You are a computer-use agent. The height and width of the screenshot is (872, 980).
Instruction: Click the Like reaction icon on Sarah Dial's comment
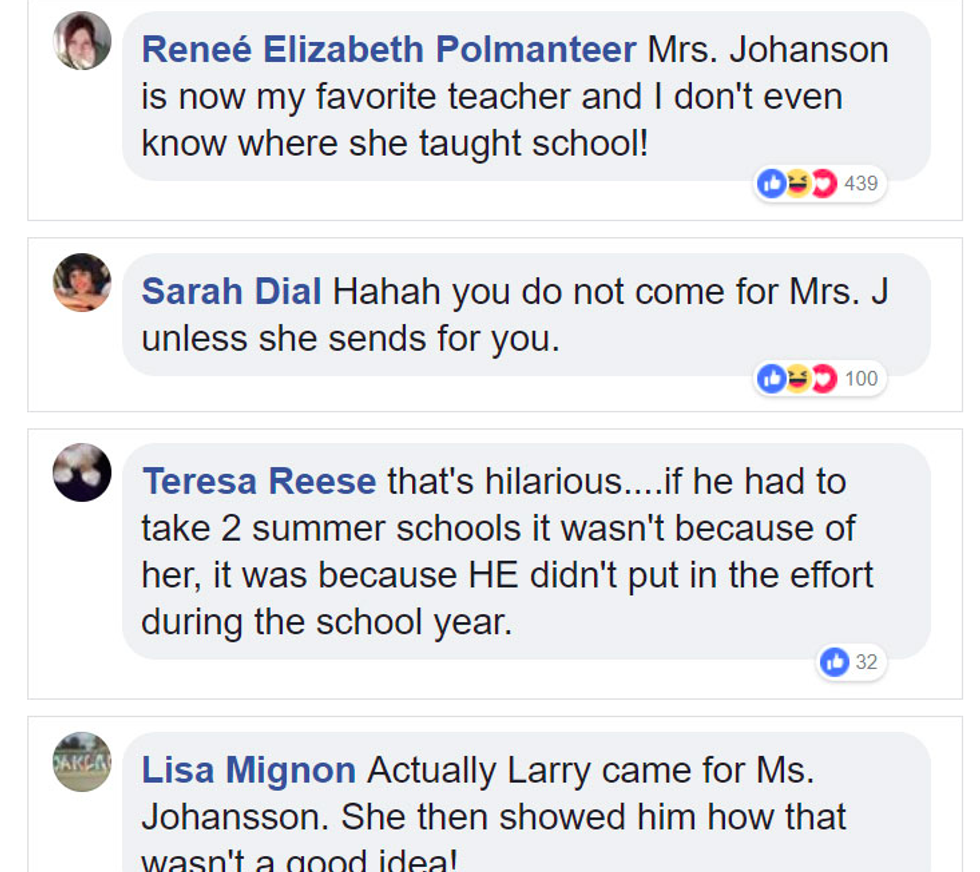pyautogui.click(x=772, y=378)
